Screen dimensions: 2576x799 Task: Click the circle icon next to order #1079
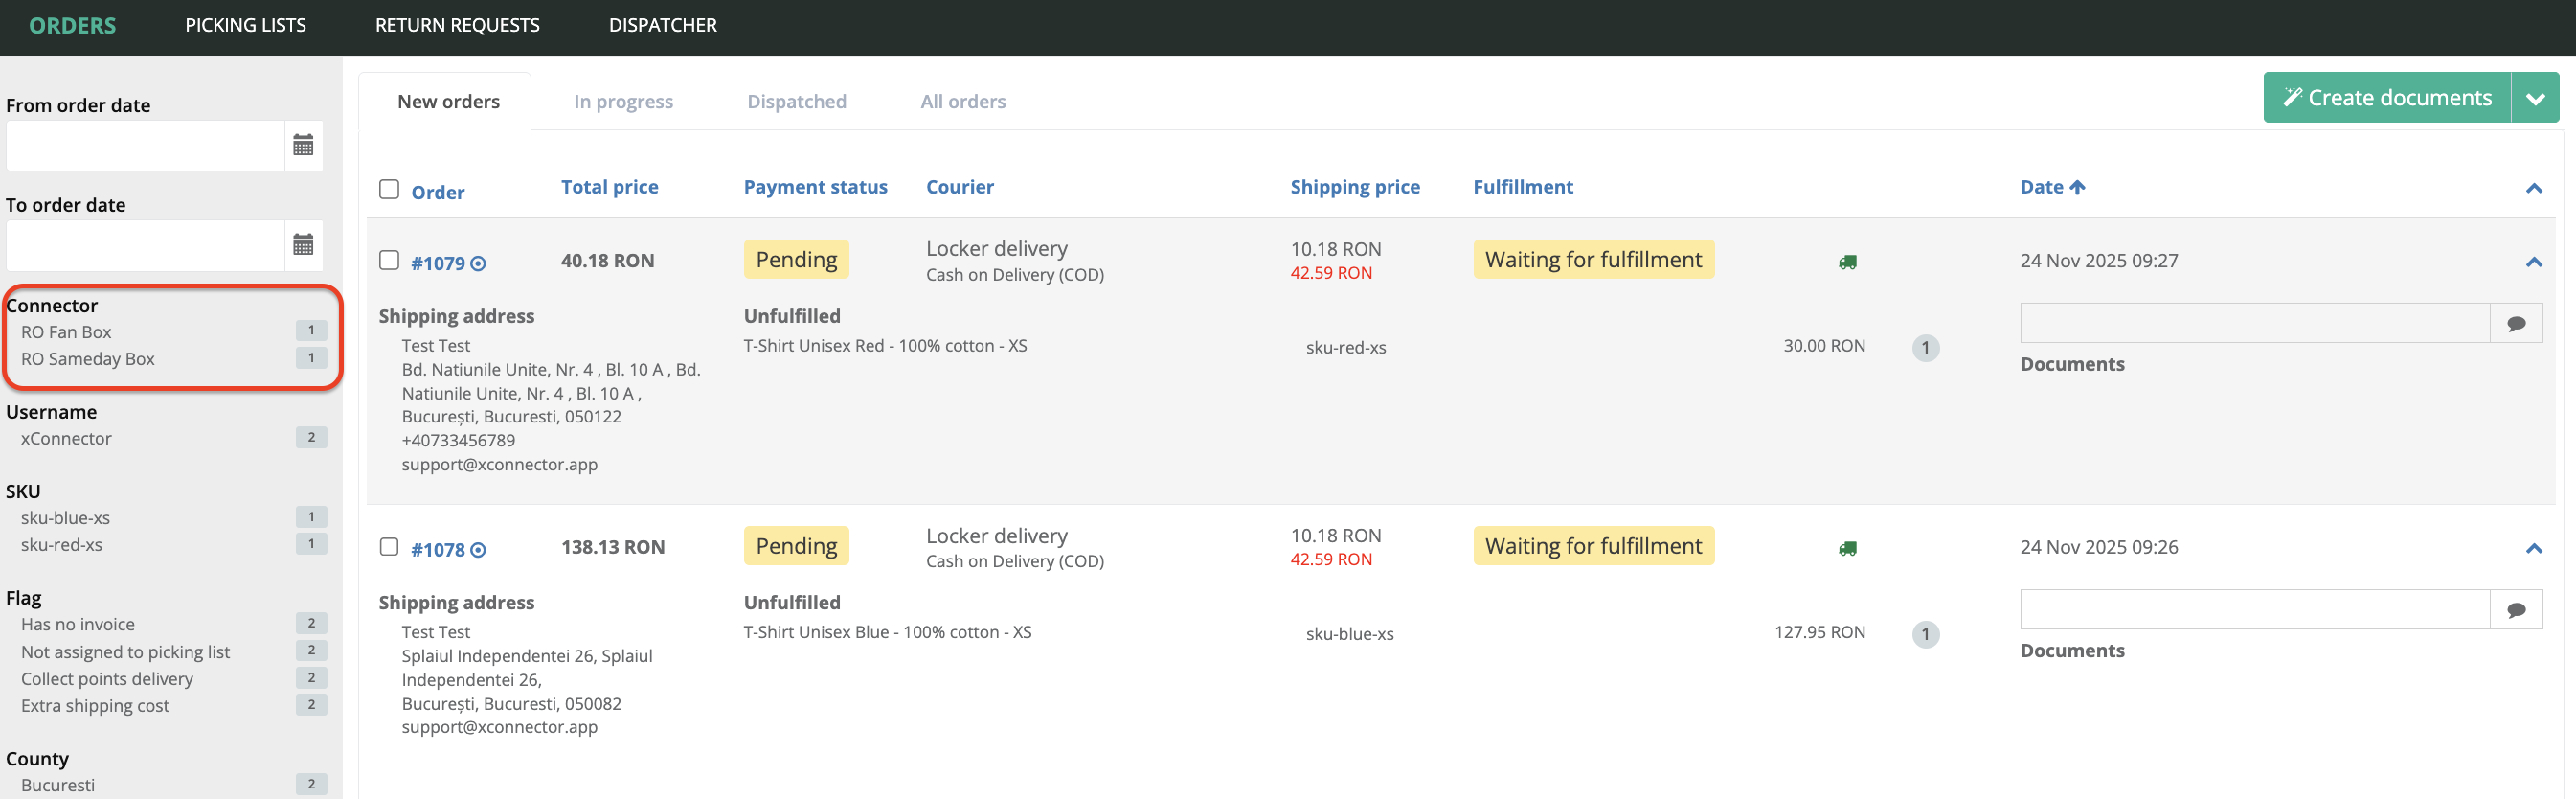[x=478, y=264]
